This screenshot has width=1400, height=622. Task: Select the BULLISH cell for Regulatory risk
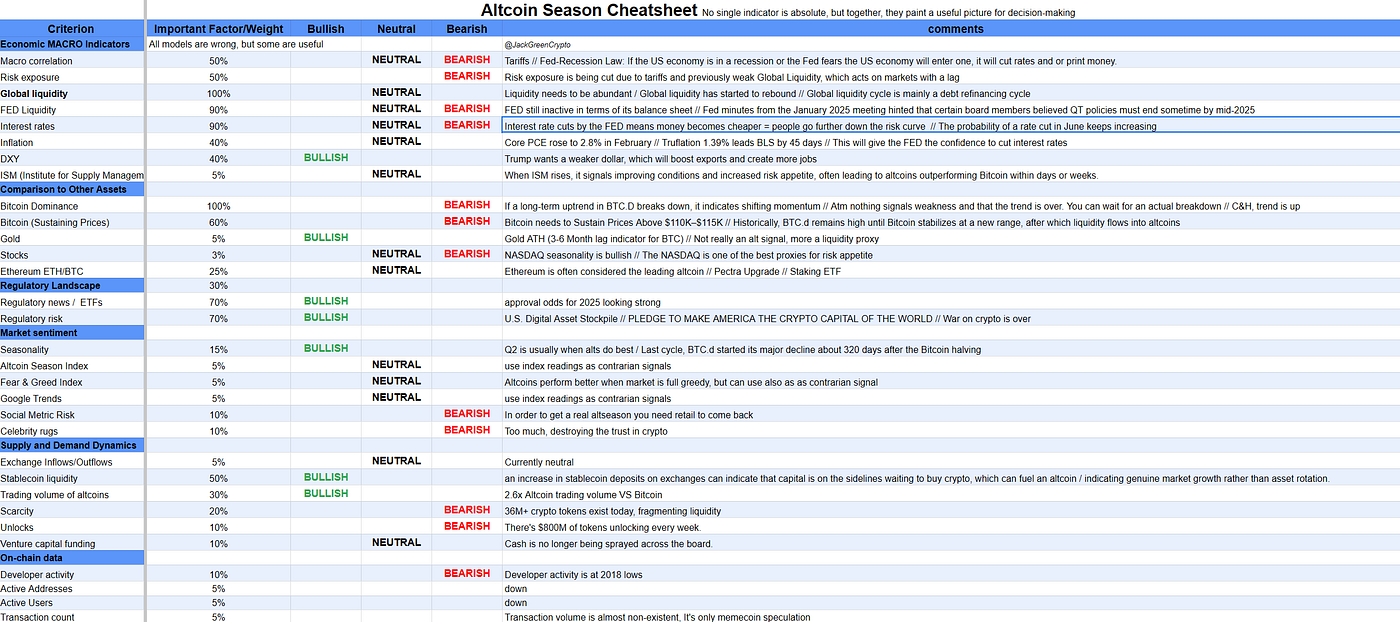[326, 317]
